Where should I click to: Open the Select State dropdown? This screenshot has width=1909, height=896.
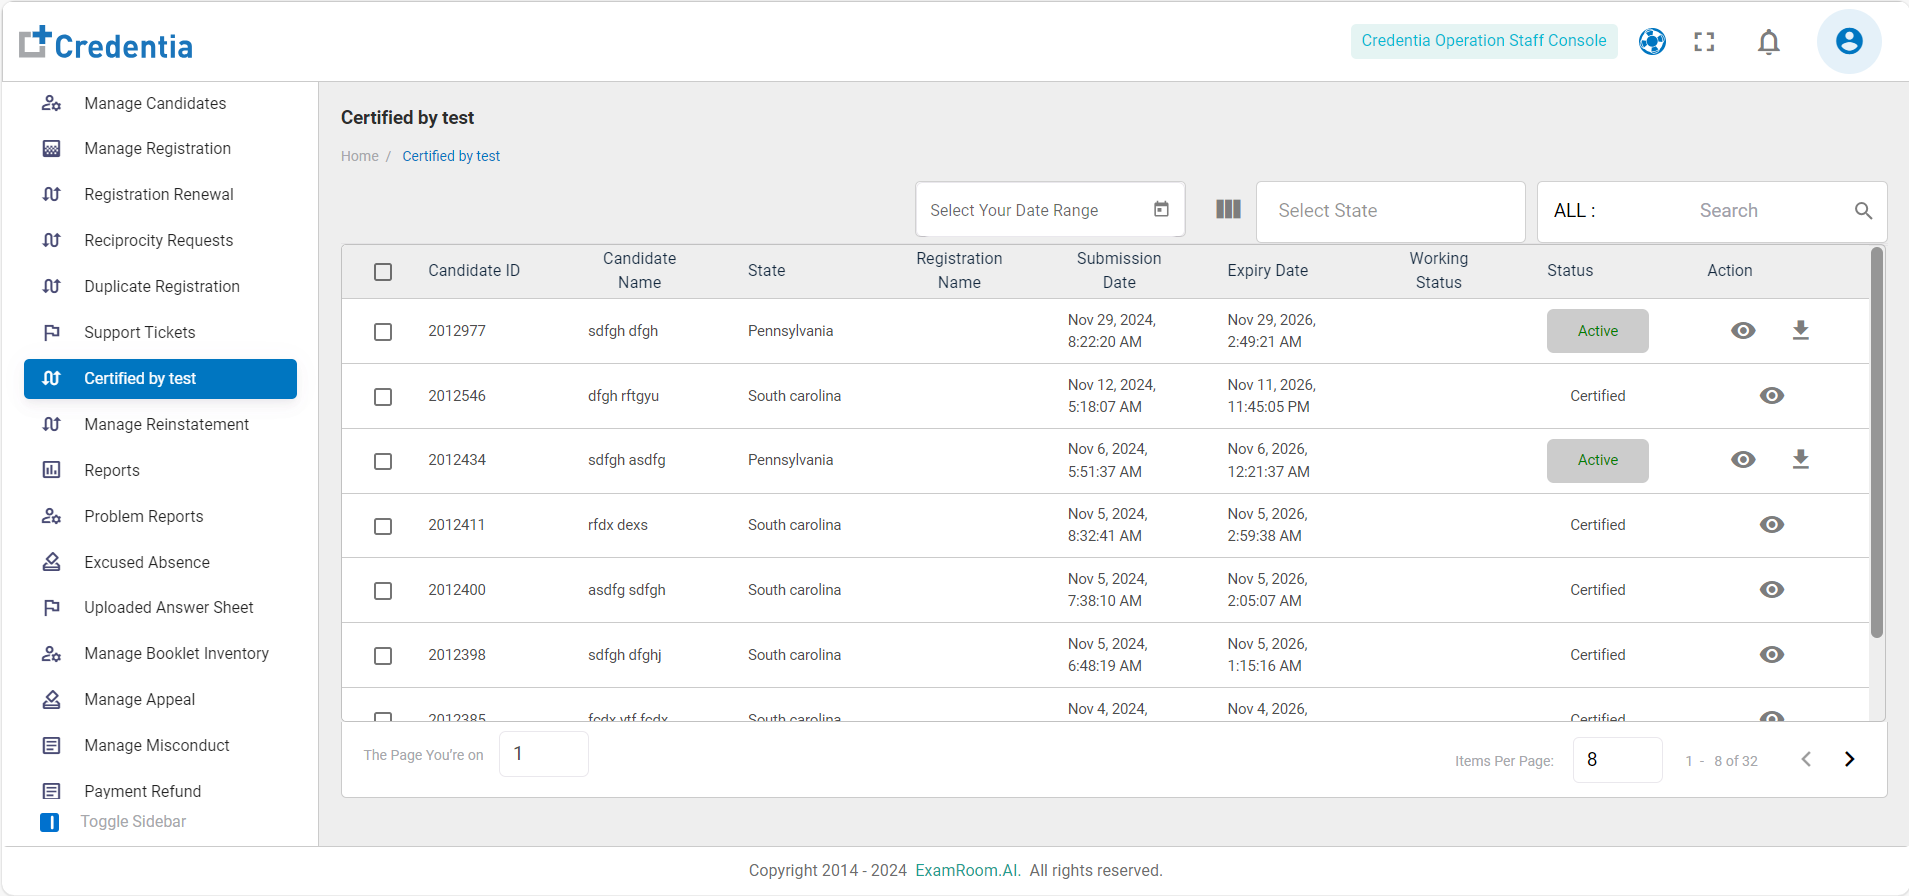click(1389, 211)
